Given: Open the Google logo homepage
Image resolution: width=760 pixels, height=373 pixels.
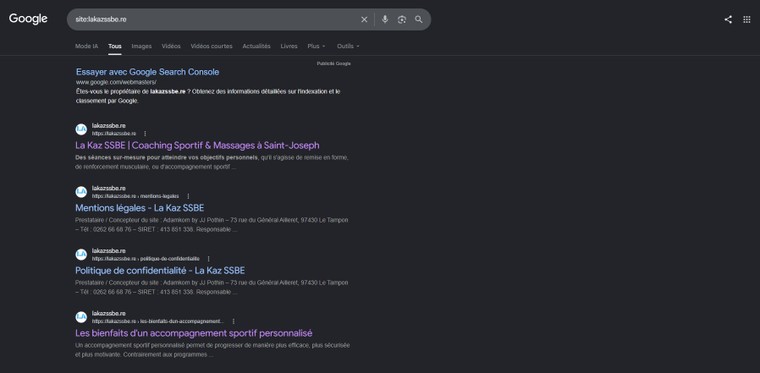Looking at the screenshot, I should (28, 19).
